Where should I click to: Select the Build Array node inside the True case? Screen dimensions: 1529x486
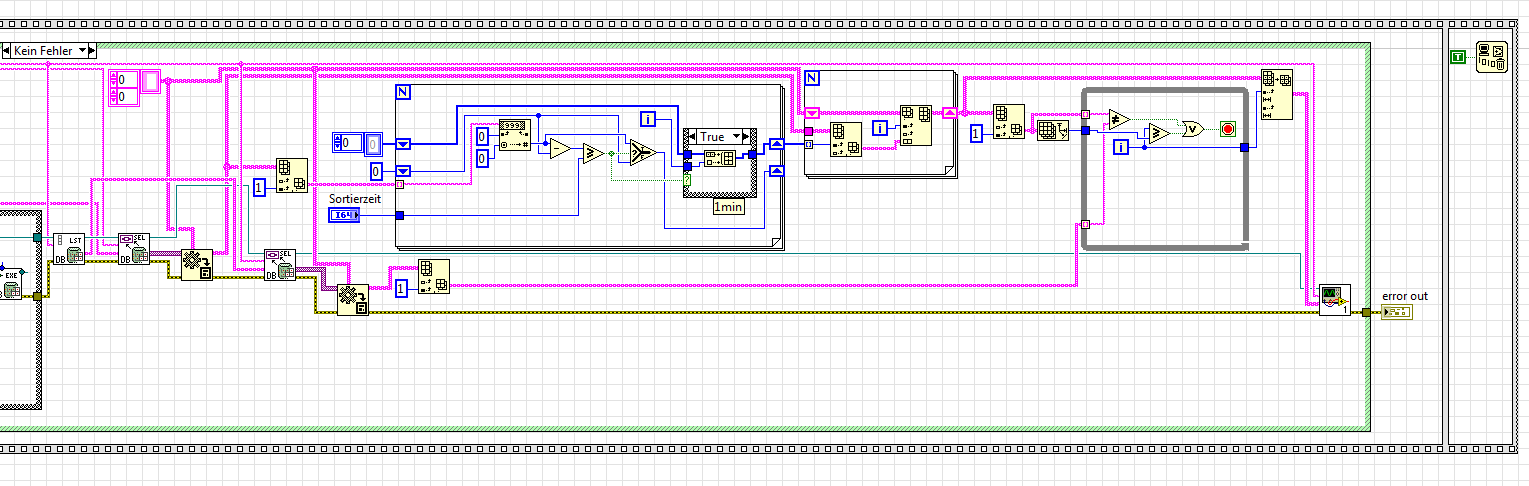pyautogui.click(x=719, y=158)
